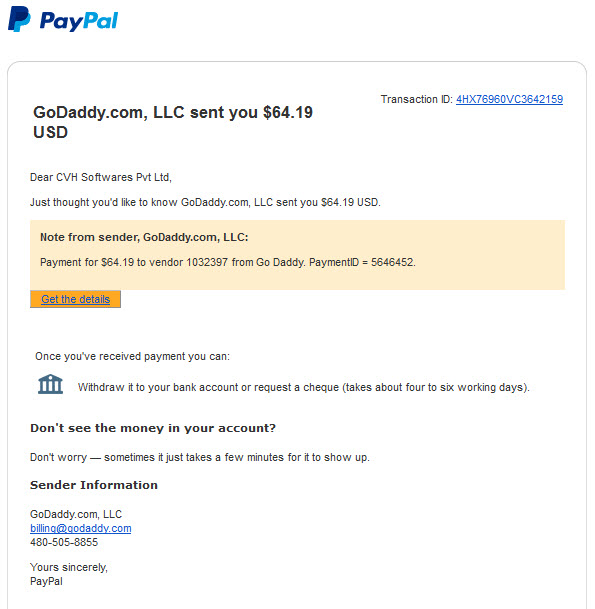Select the Don't see the money heading

point(153,428)
